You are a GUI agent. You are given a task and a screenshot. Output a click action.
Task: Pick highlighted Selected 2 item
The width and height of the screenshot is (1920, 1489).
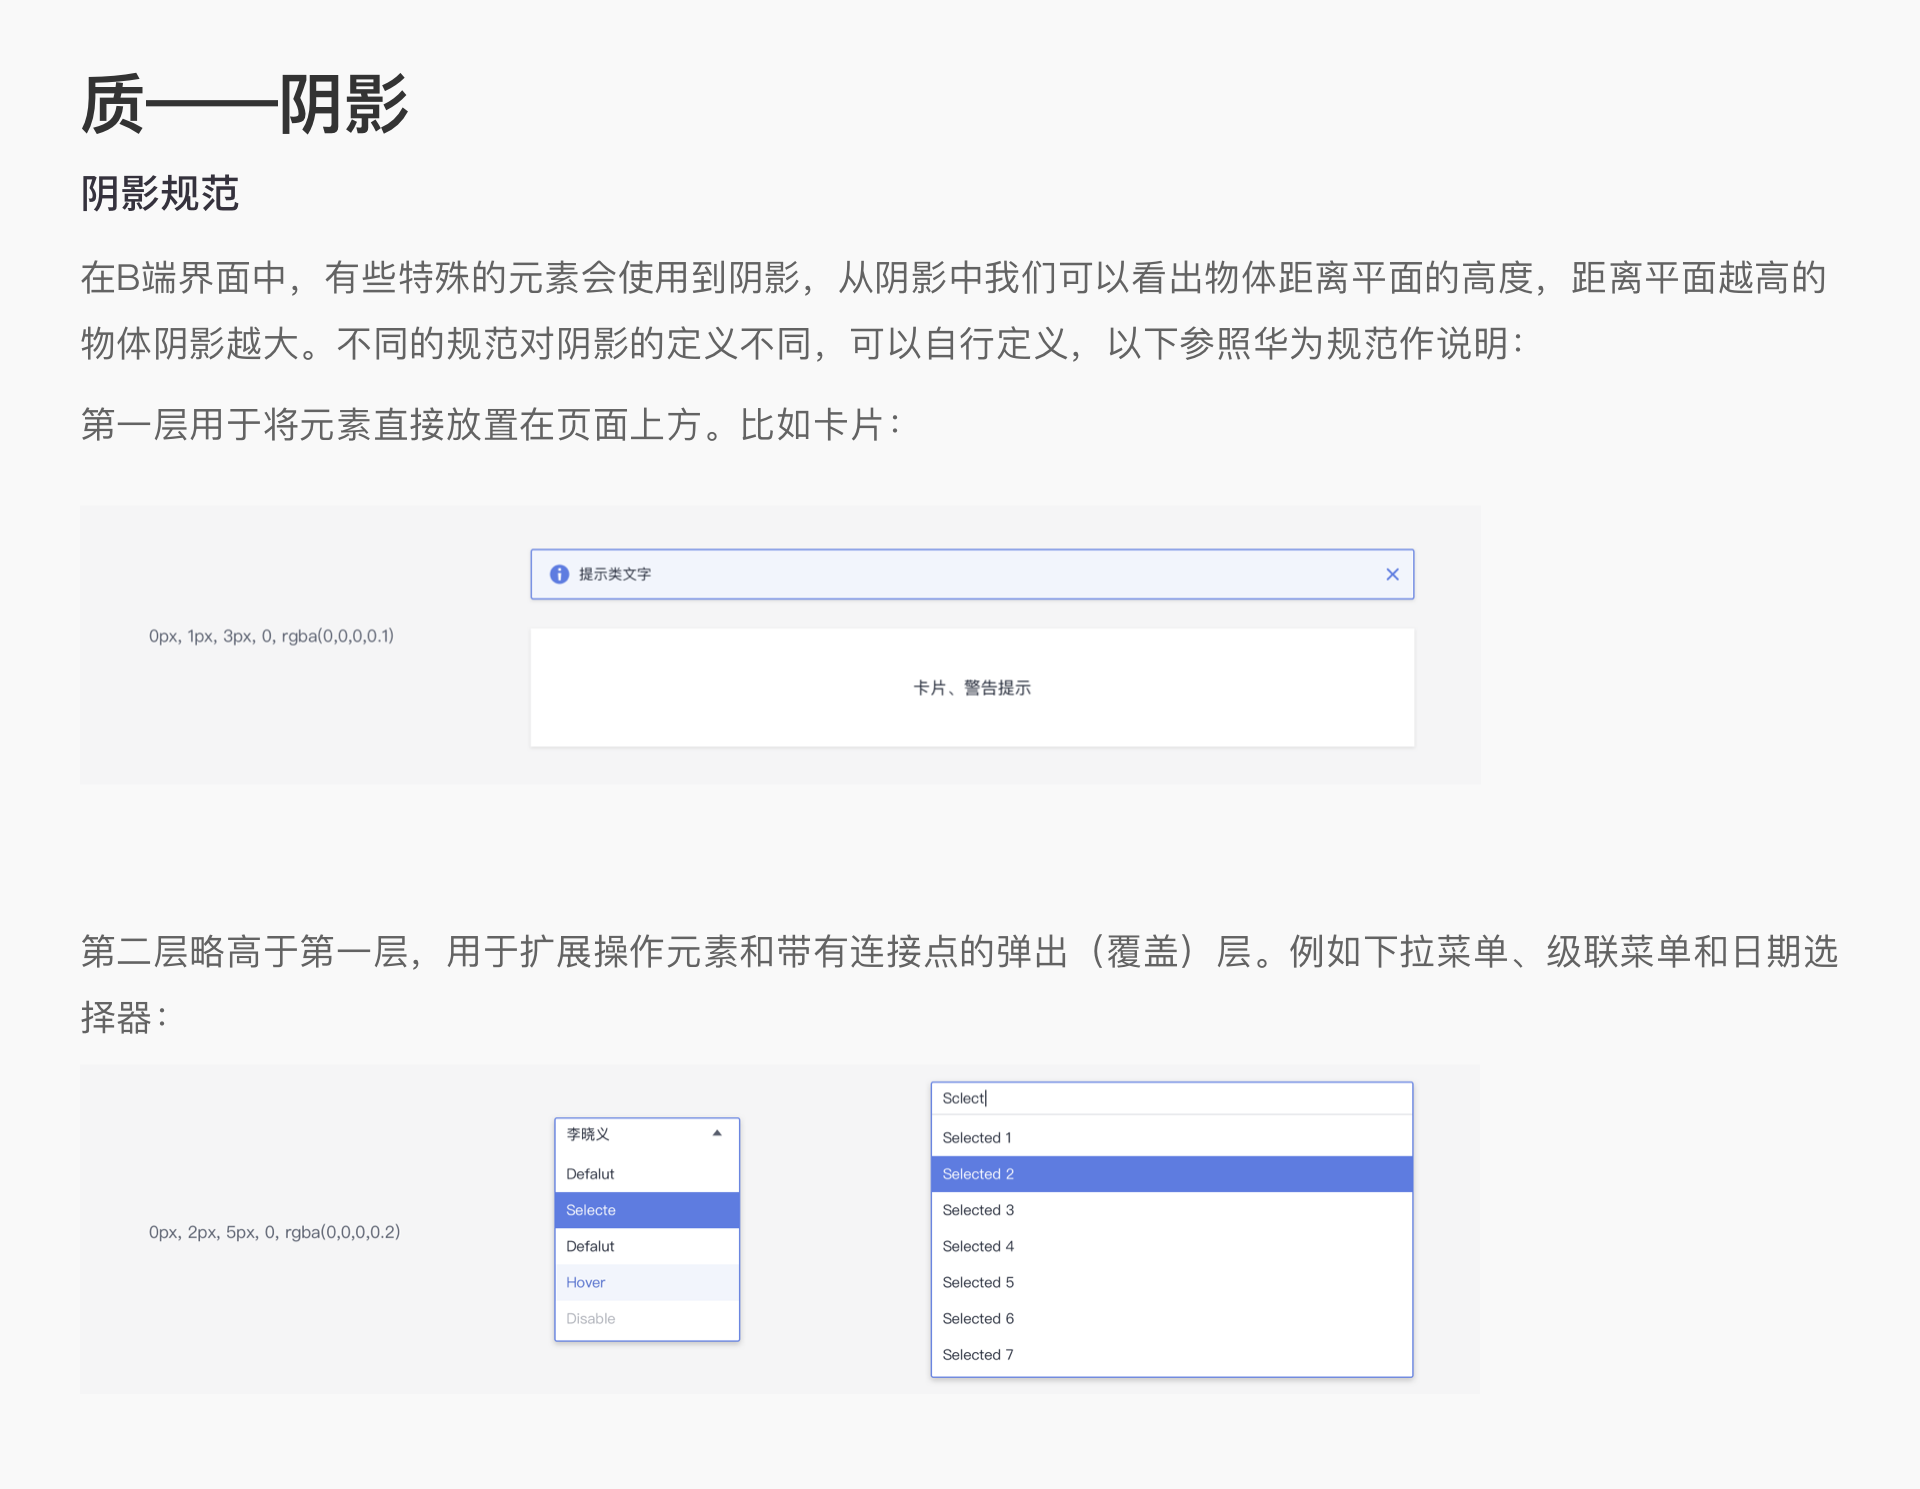pyautogui.click(x=1170, y=1174)
